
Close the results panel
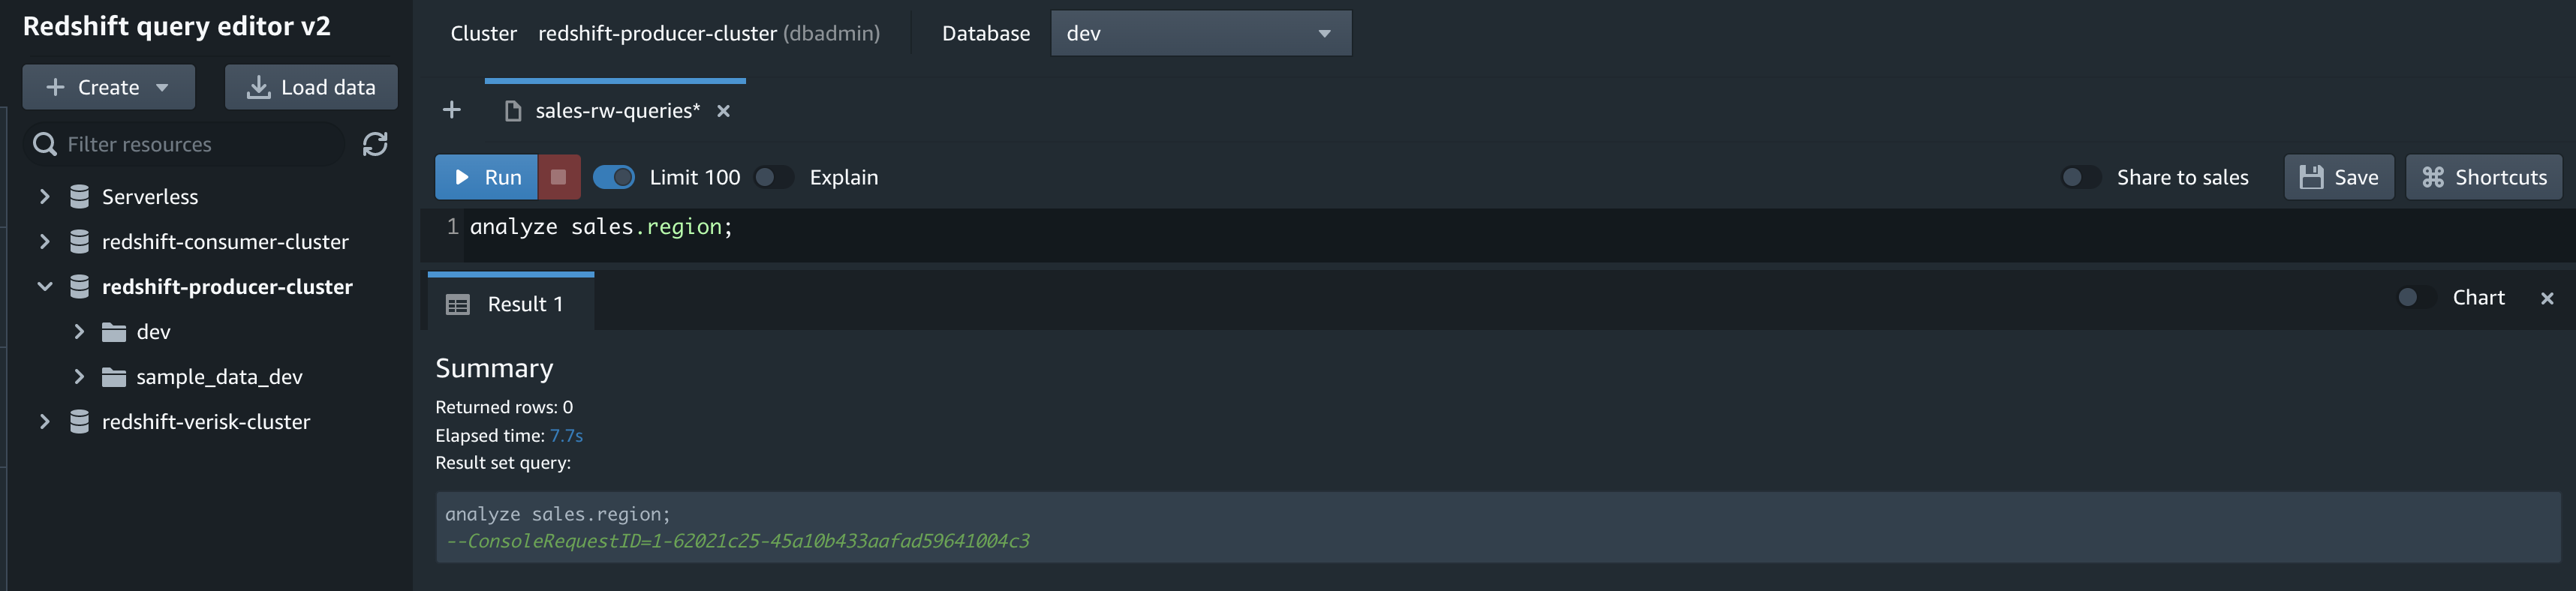2547,298
